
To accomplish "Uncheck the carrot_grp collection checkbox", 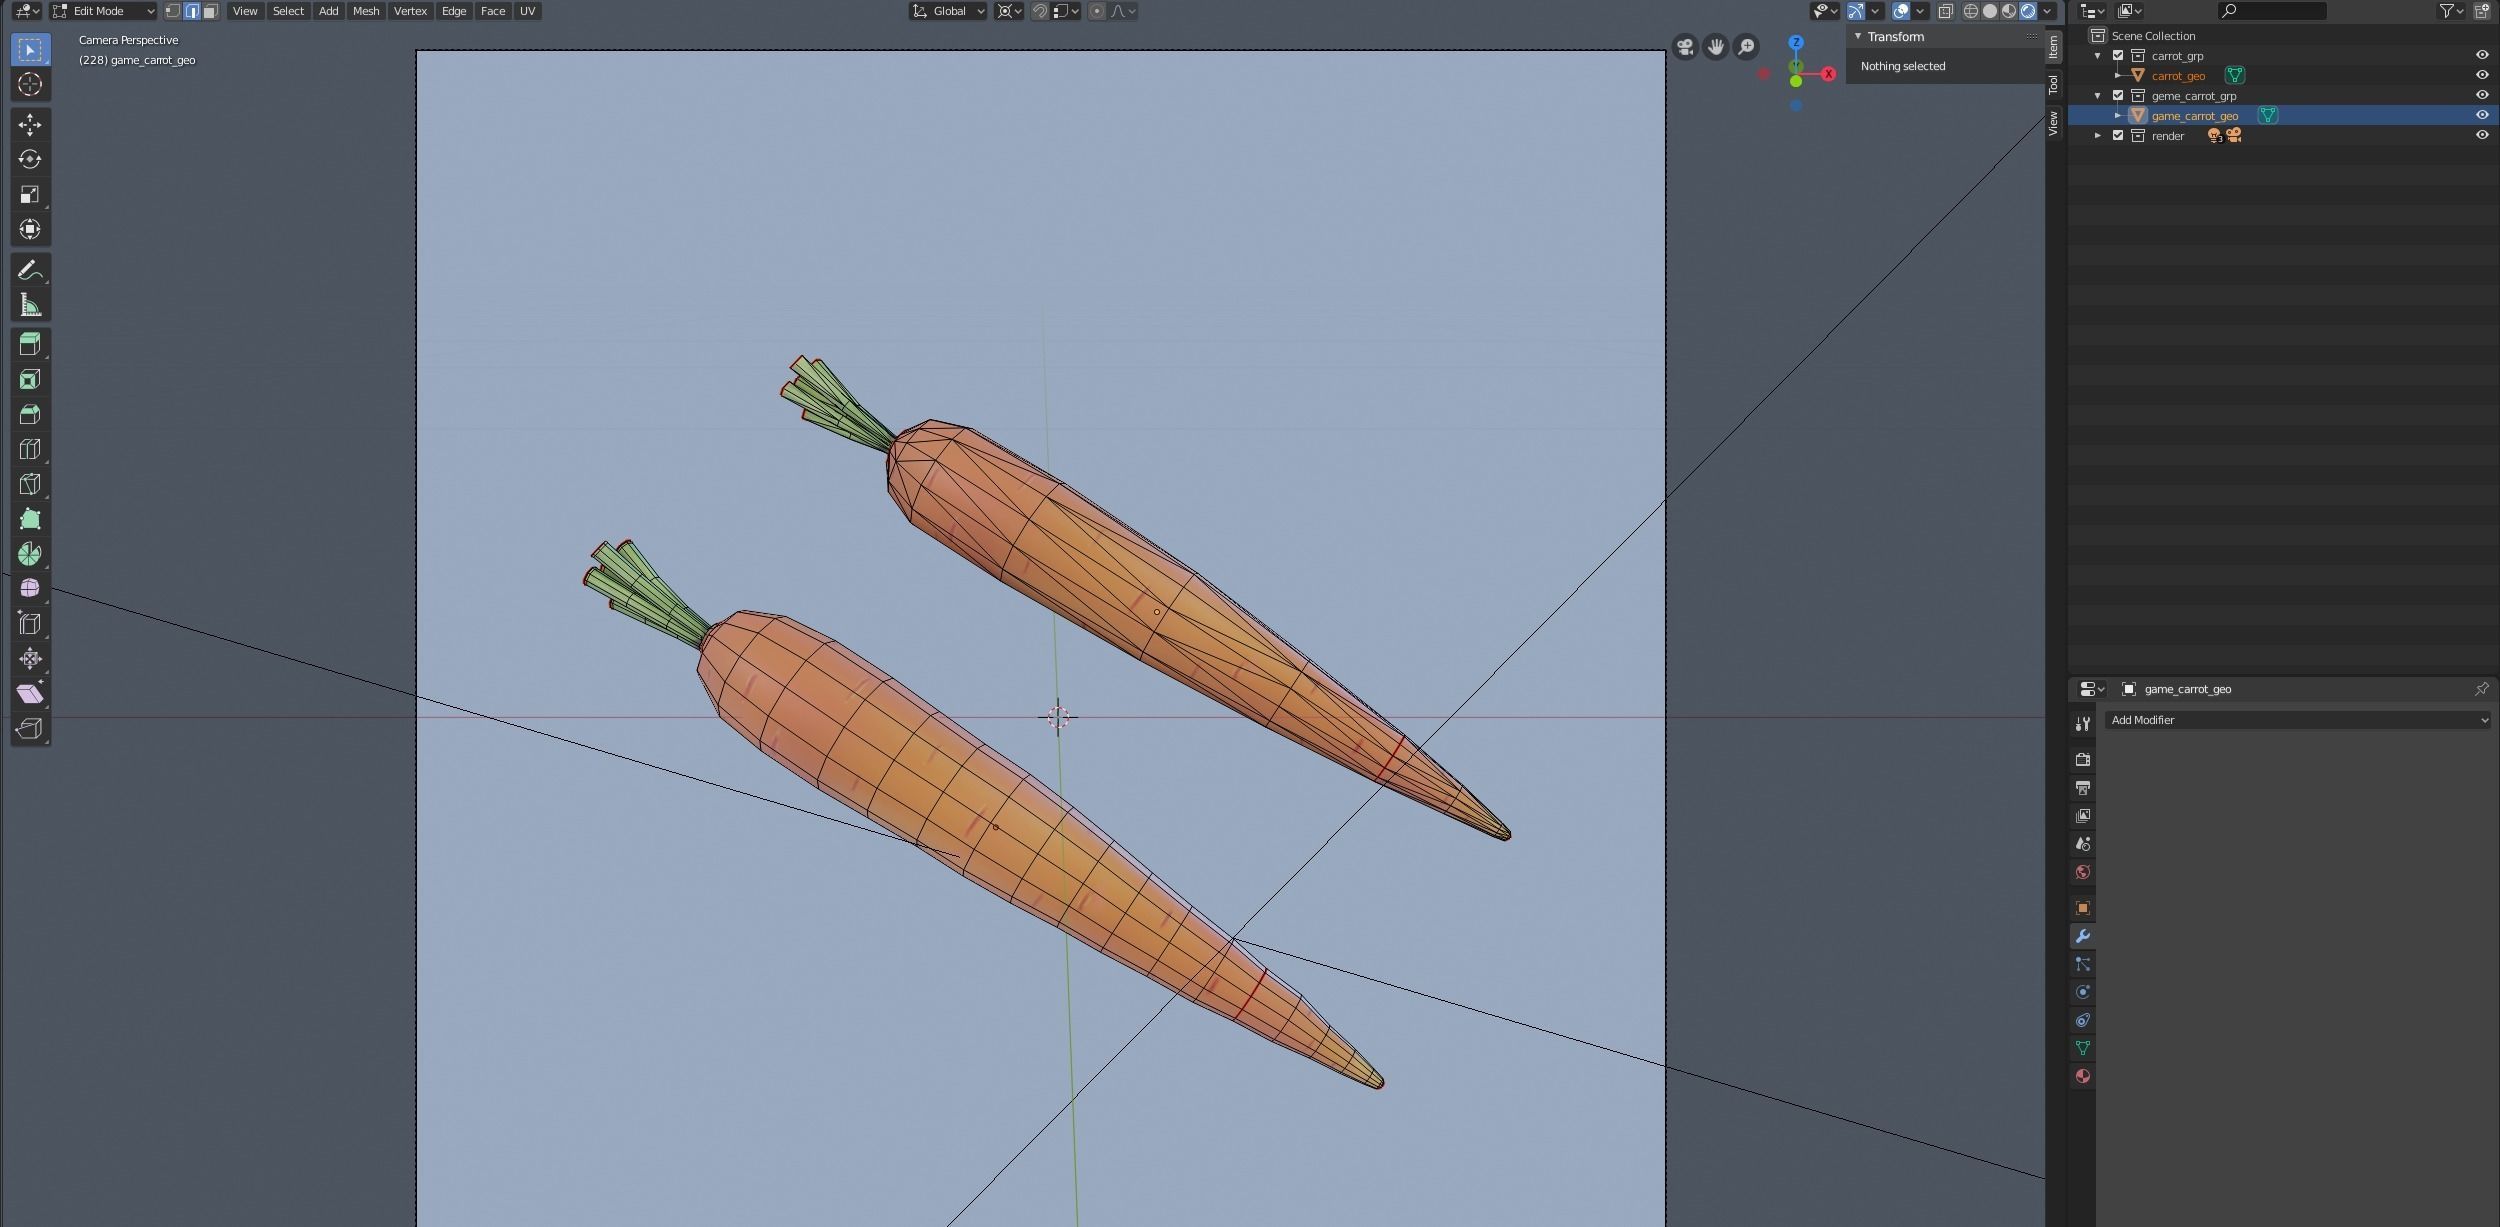I will (x=2118, y=56).
